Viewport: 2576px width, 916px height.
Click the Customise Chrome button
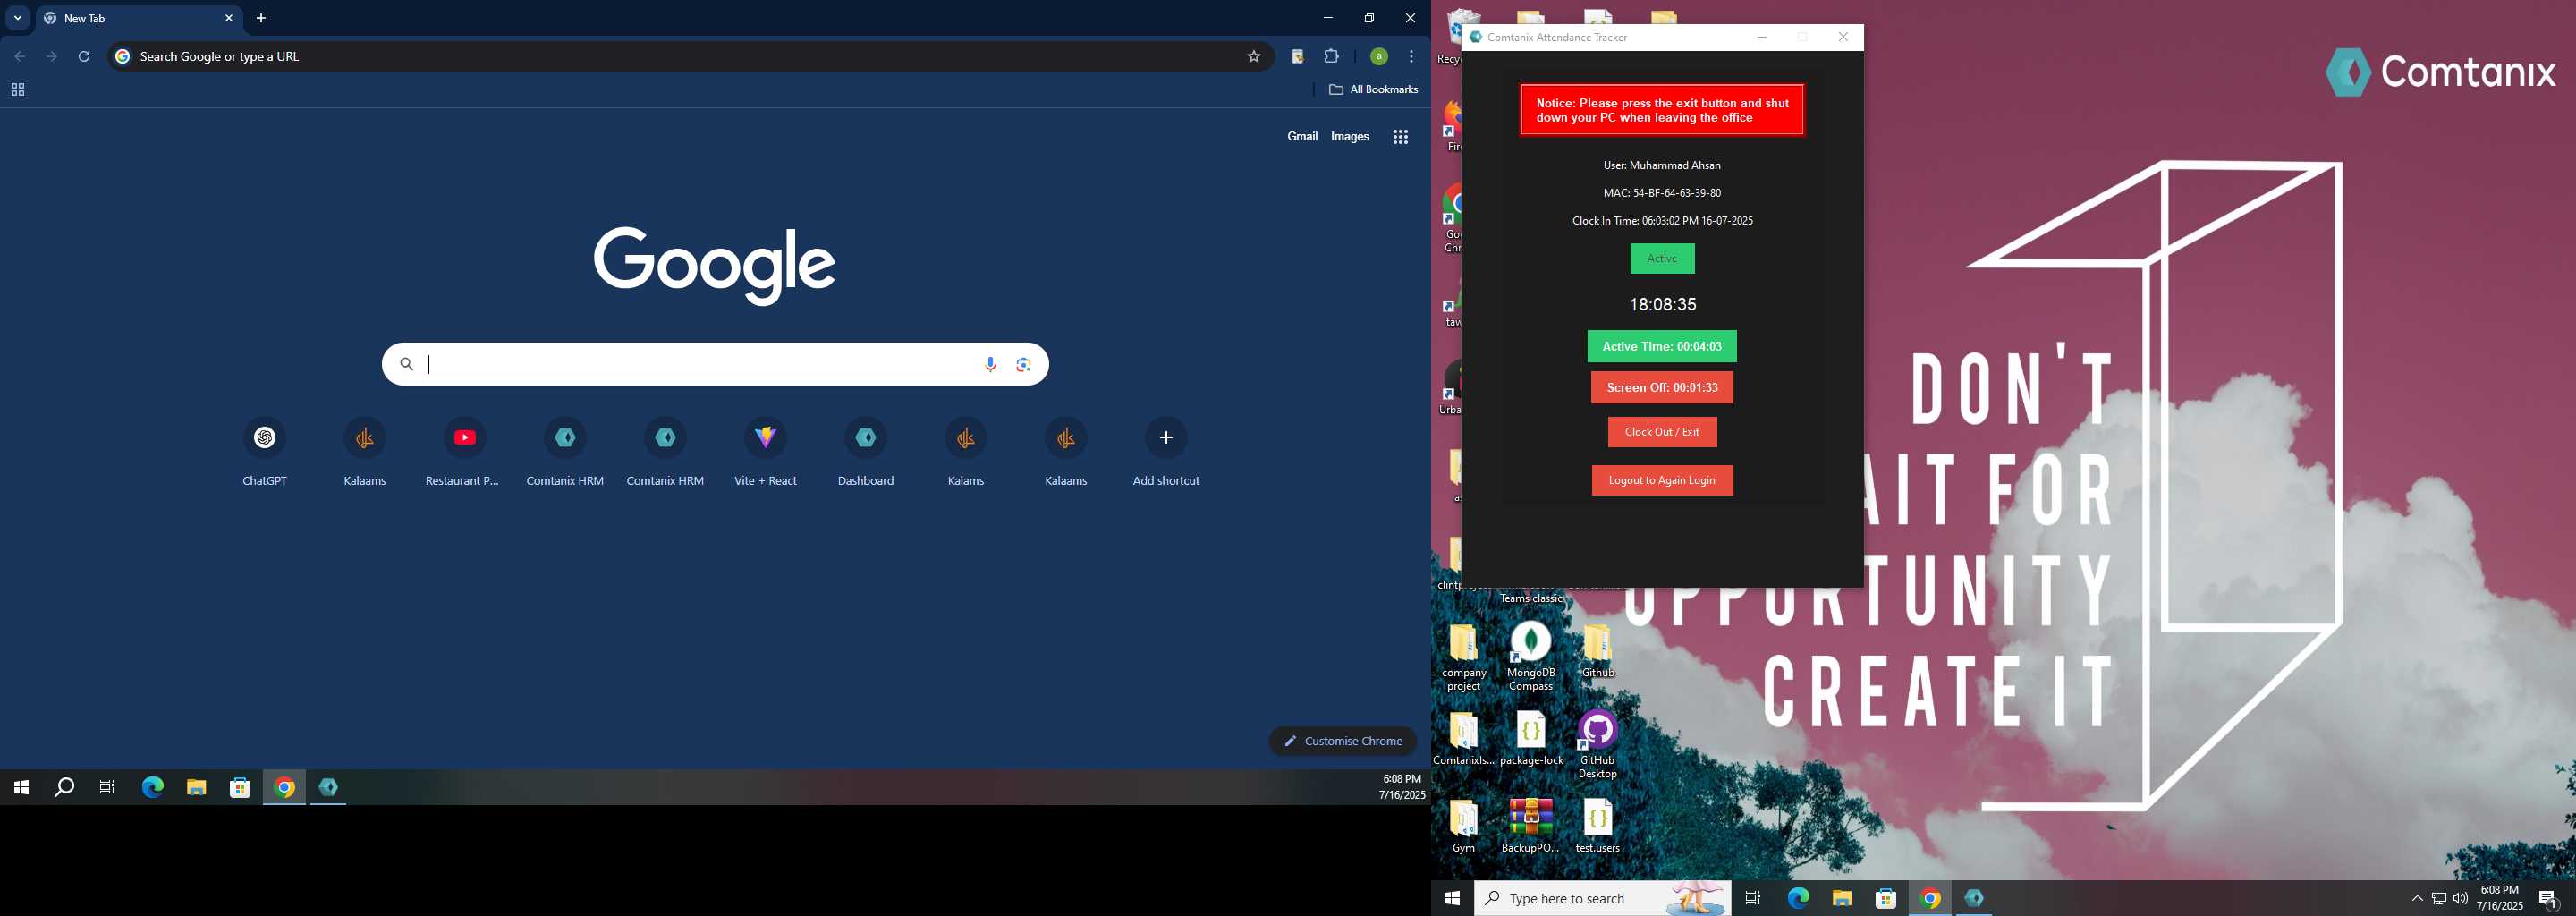(x=1342, y=741)
